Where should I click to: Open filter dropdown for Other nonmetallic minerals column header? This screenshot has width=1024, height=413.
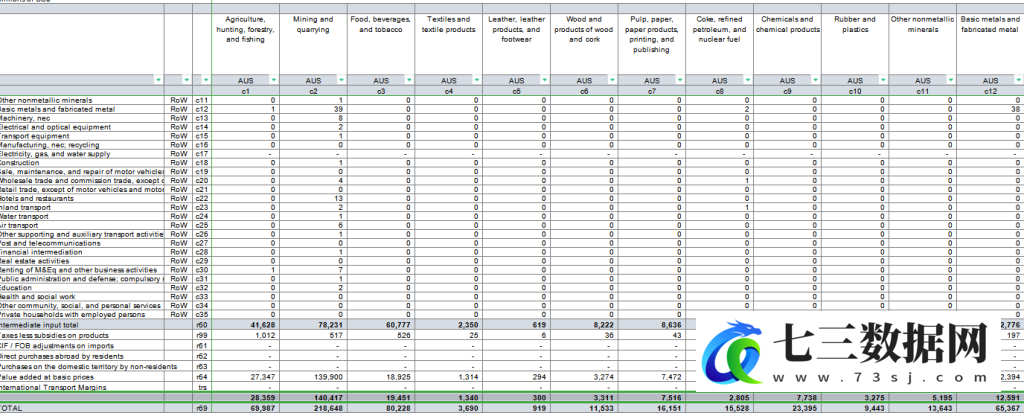951,80
